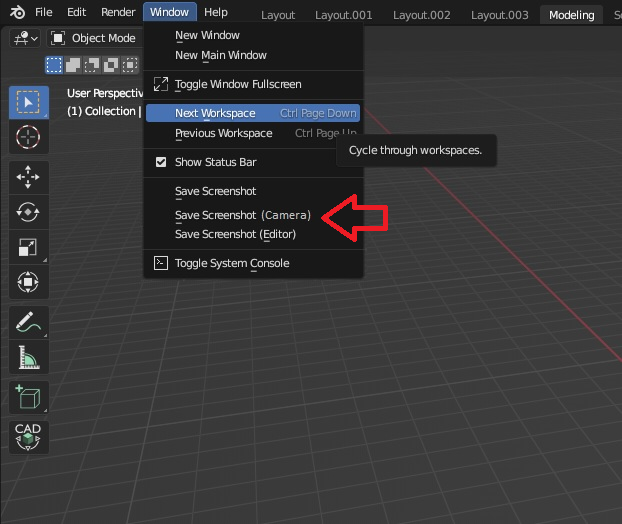Open the Render menu

click(118, 13)
